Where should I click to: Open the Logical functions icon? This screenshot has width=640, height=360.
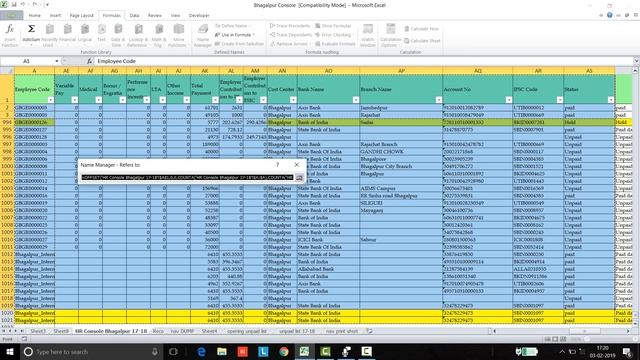click(x=85, y=29)
